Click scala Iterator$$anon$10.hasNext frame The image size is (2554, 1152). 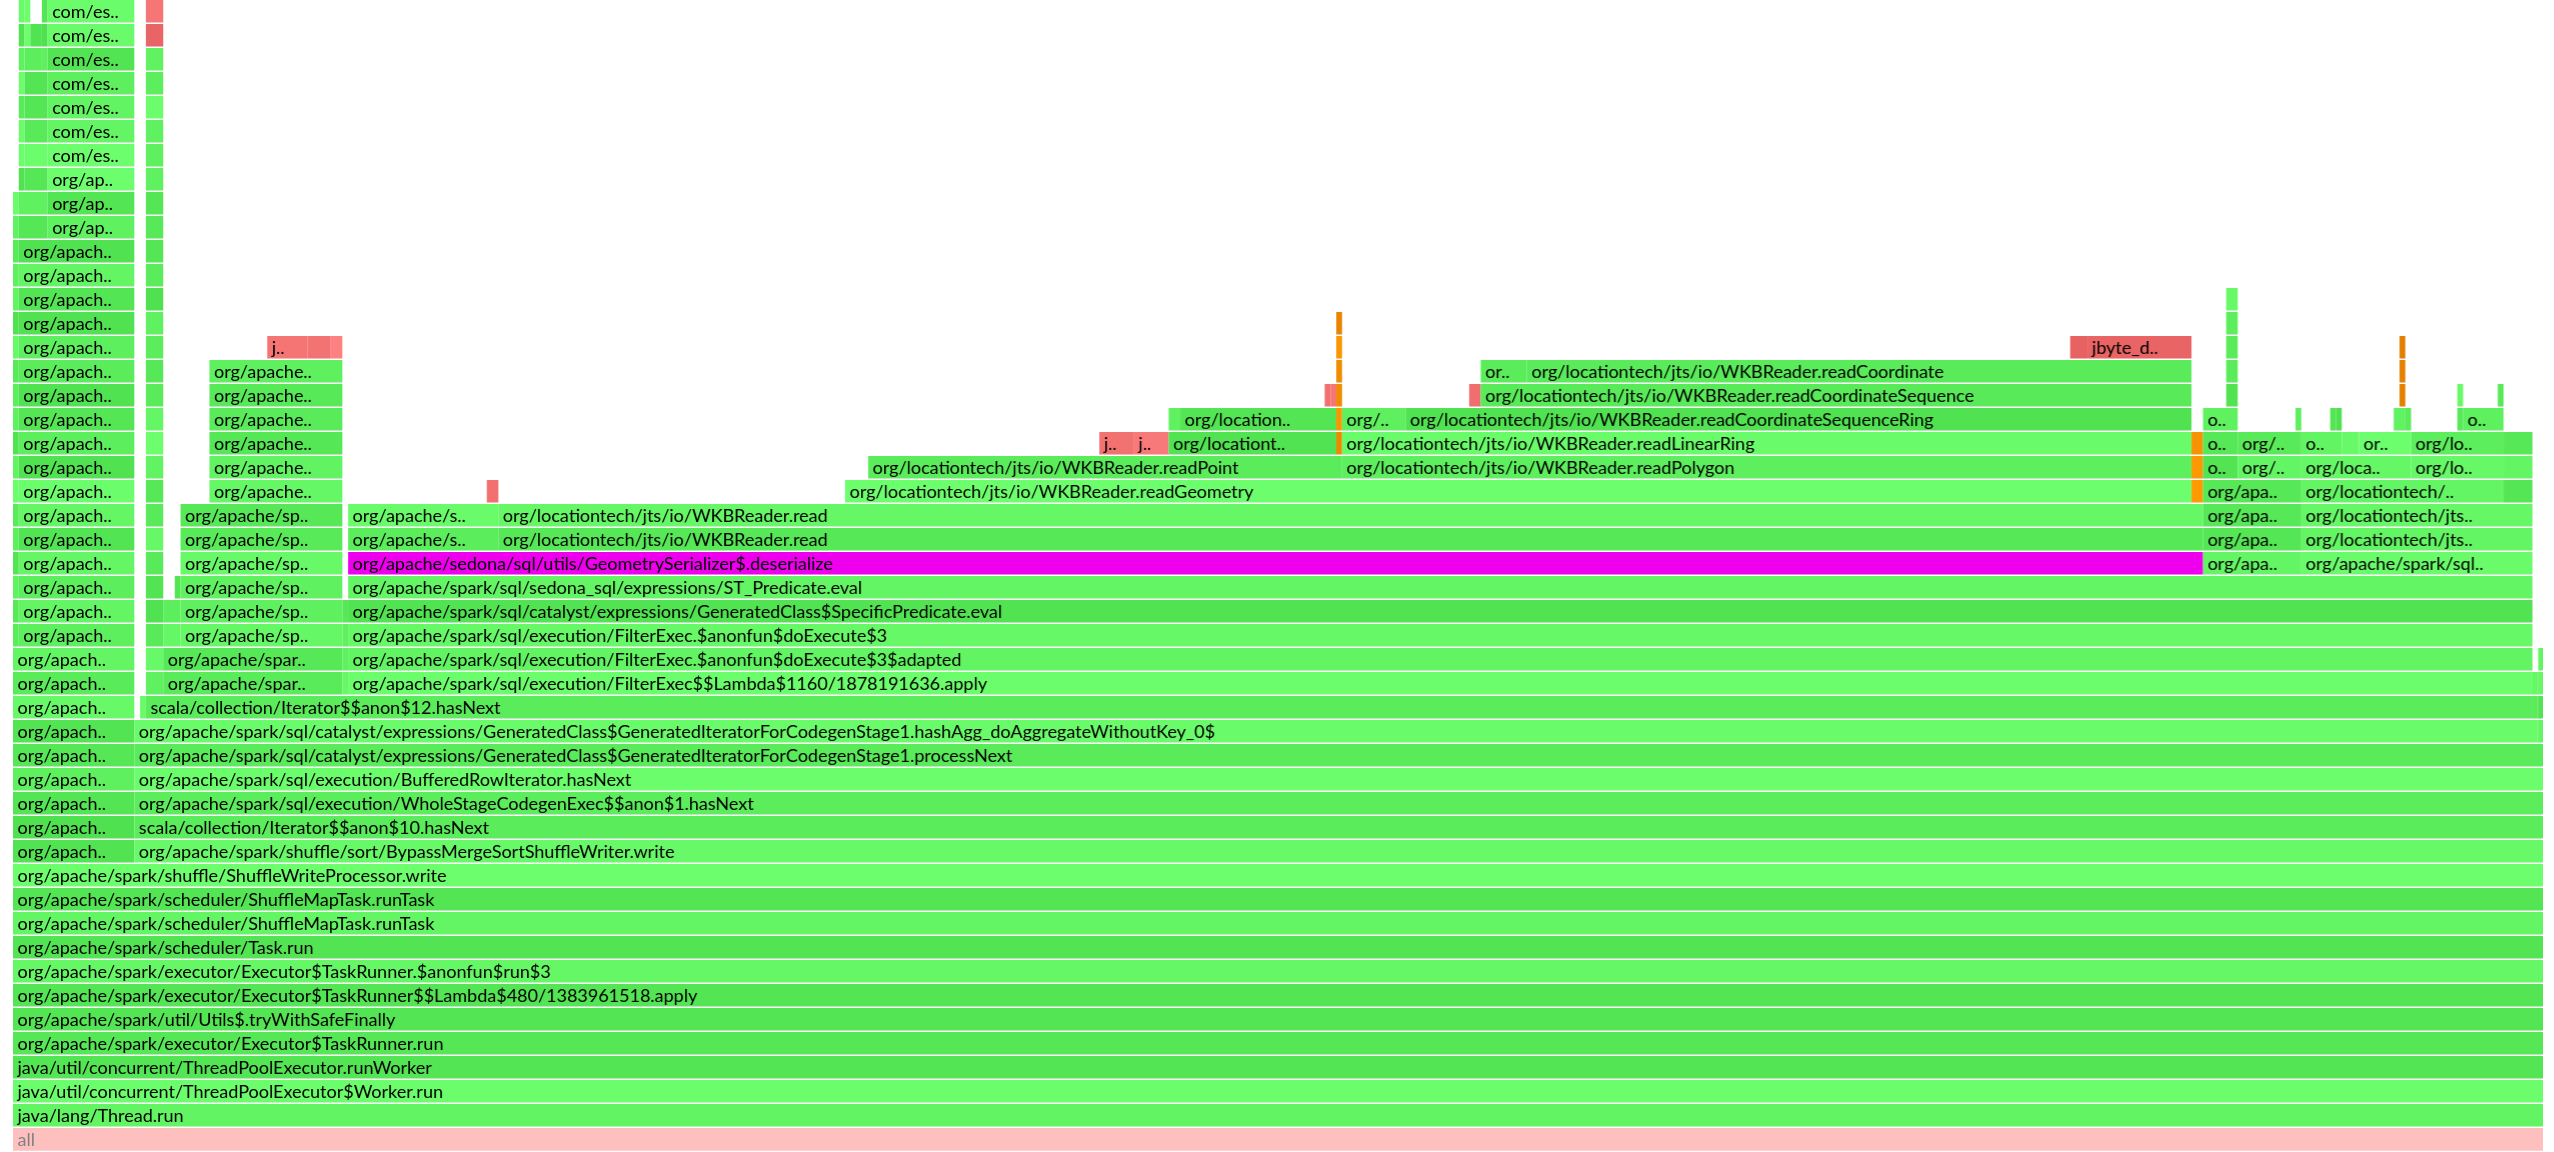1338,828
